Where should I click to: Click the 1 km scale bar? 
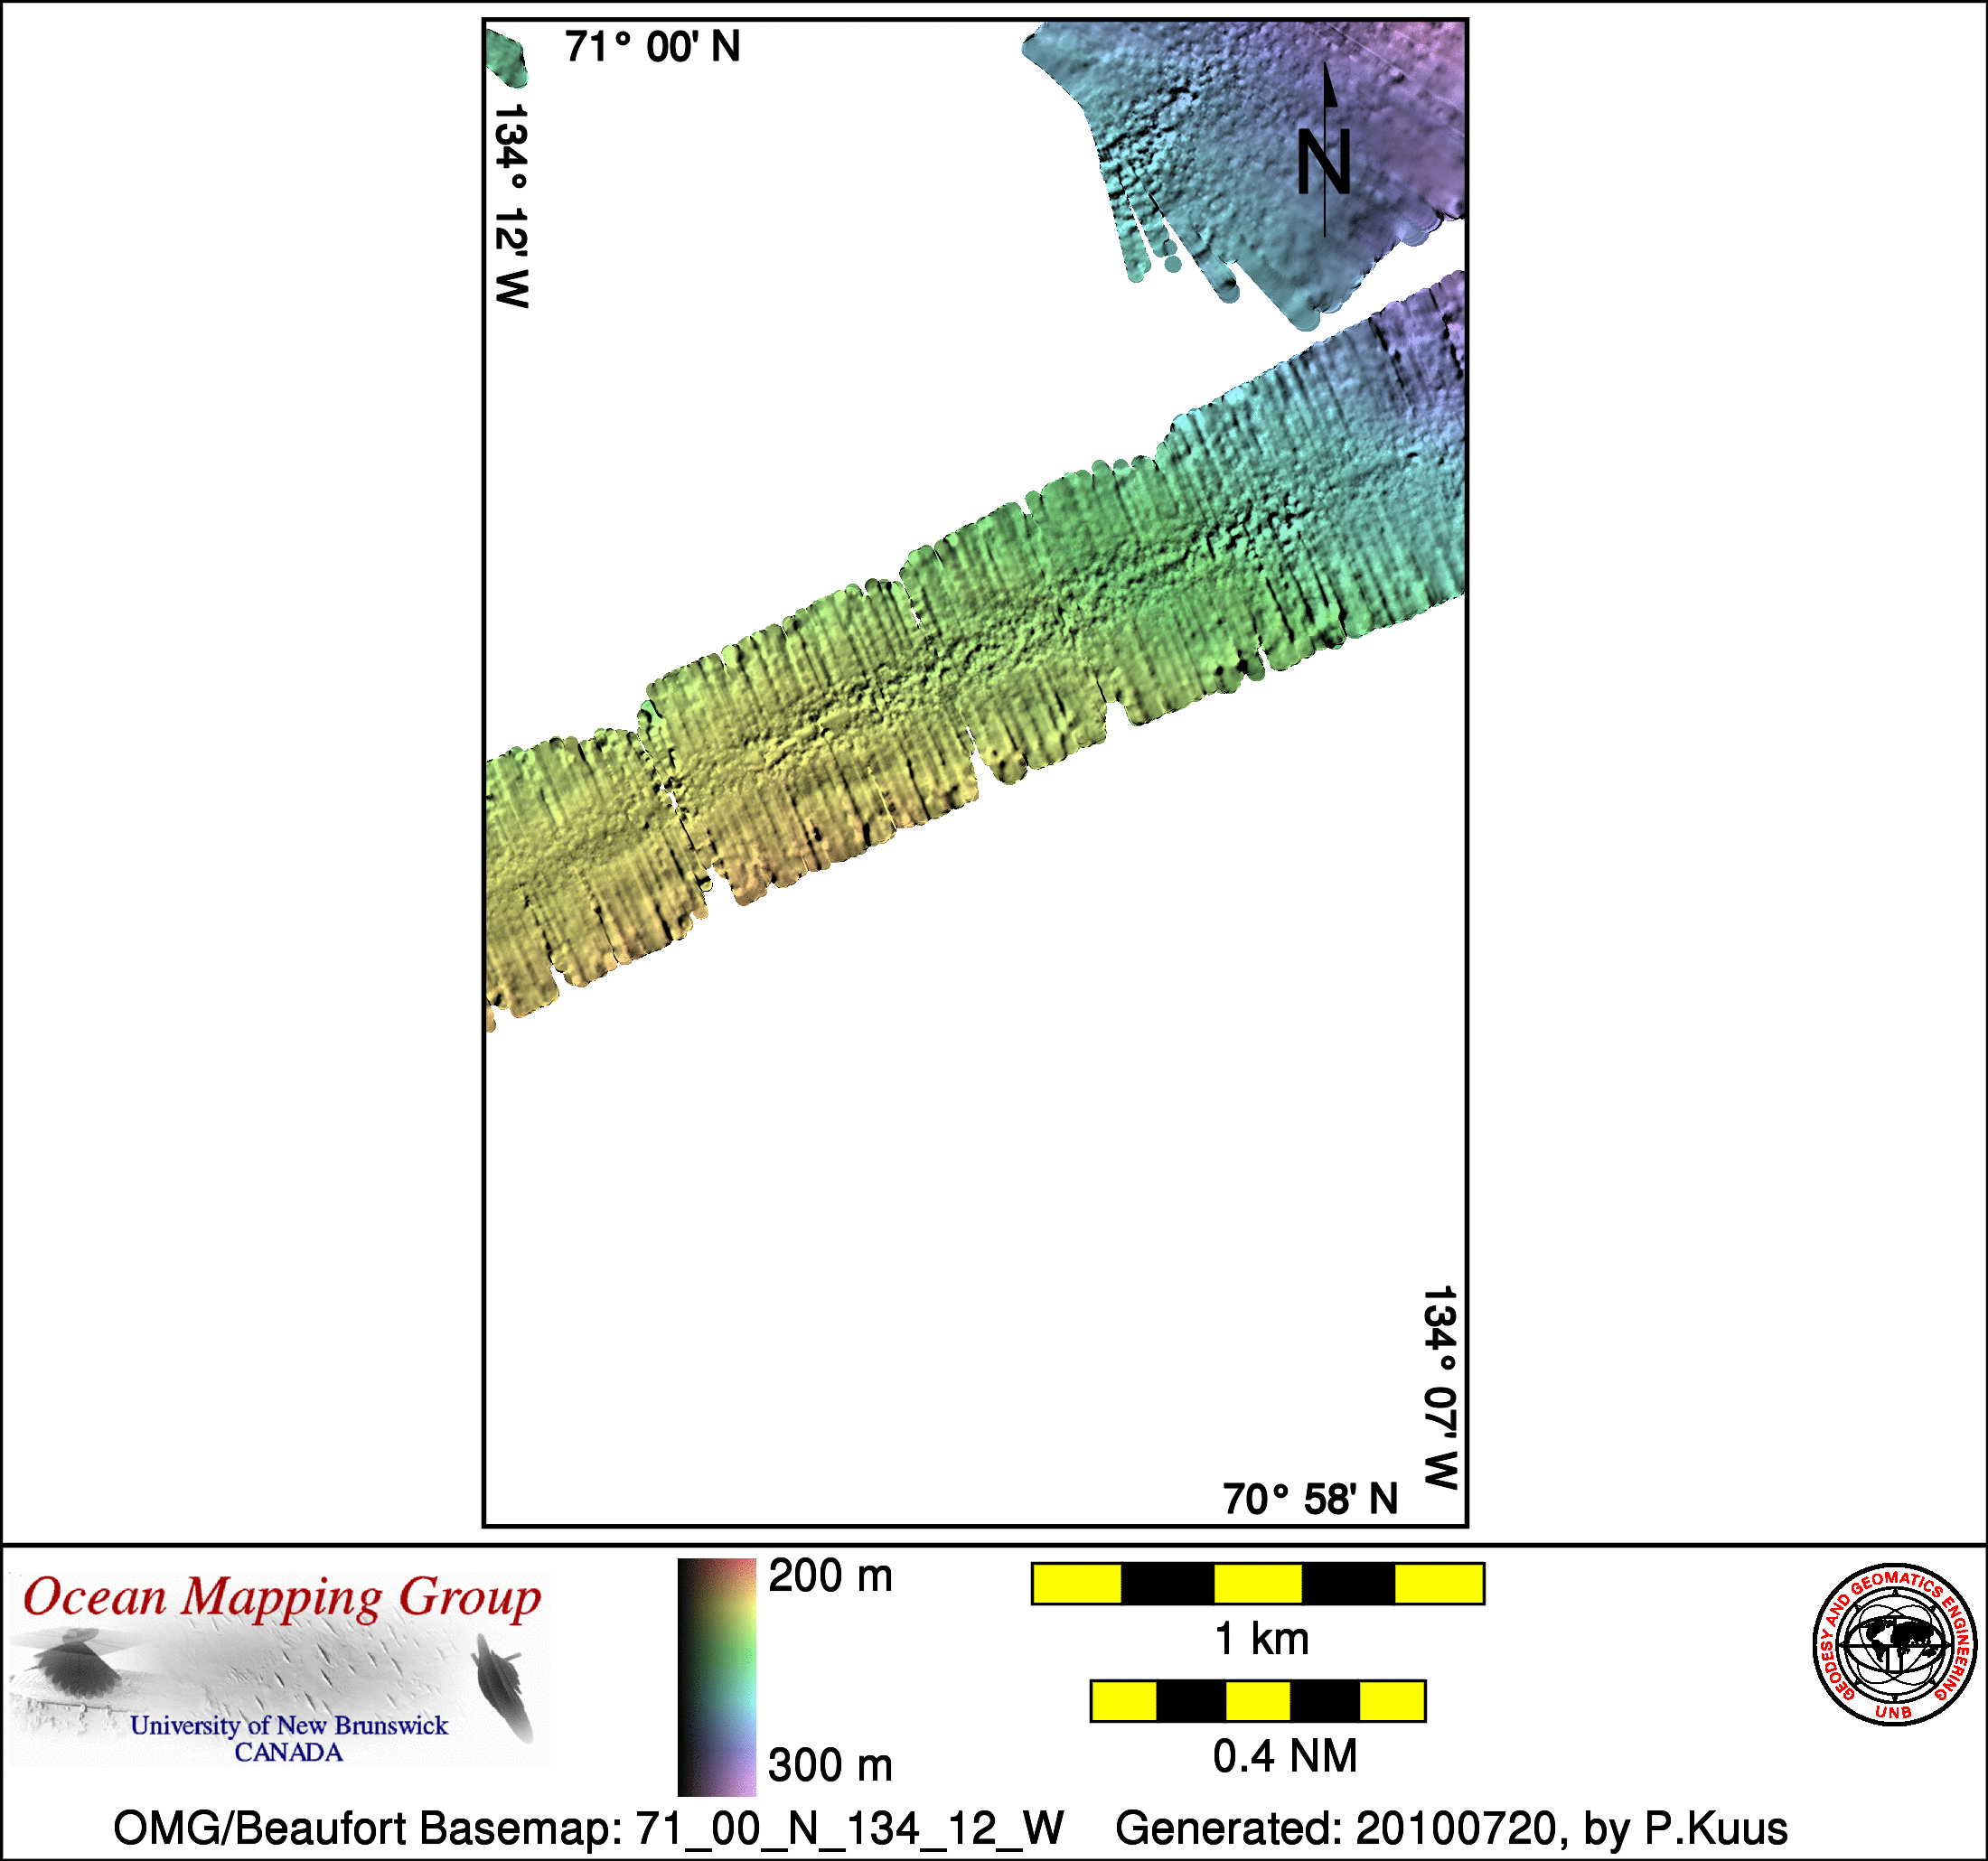pyautogui.click(x=1257, y=1584)
